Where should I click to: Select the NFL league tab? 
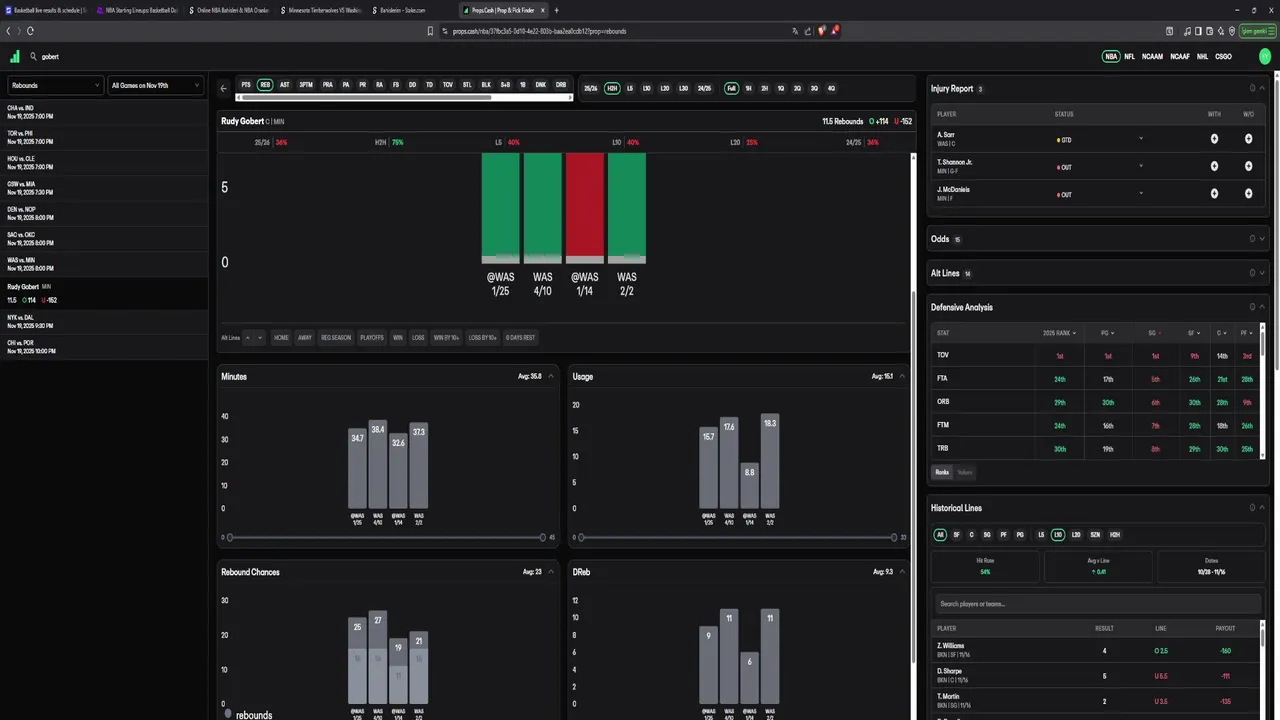[x=1129, y=57]
